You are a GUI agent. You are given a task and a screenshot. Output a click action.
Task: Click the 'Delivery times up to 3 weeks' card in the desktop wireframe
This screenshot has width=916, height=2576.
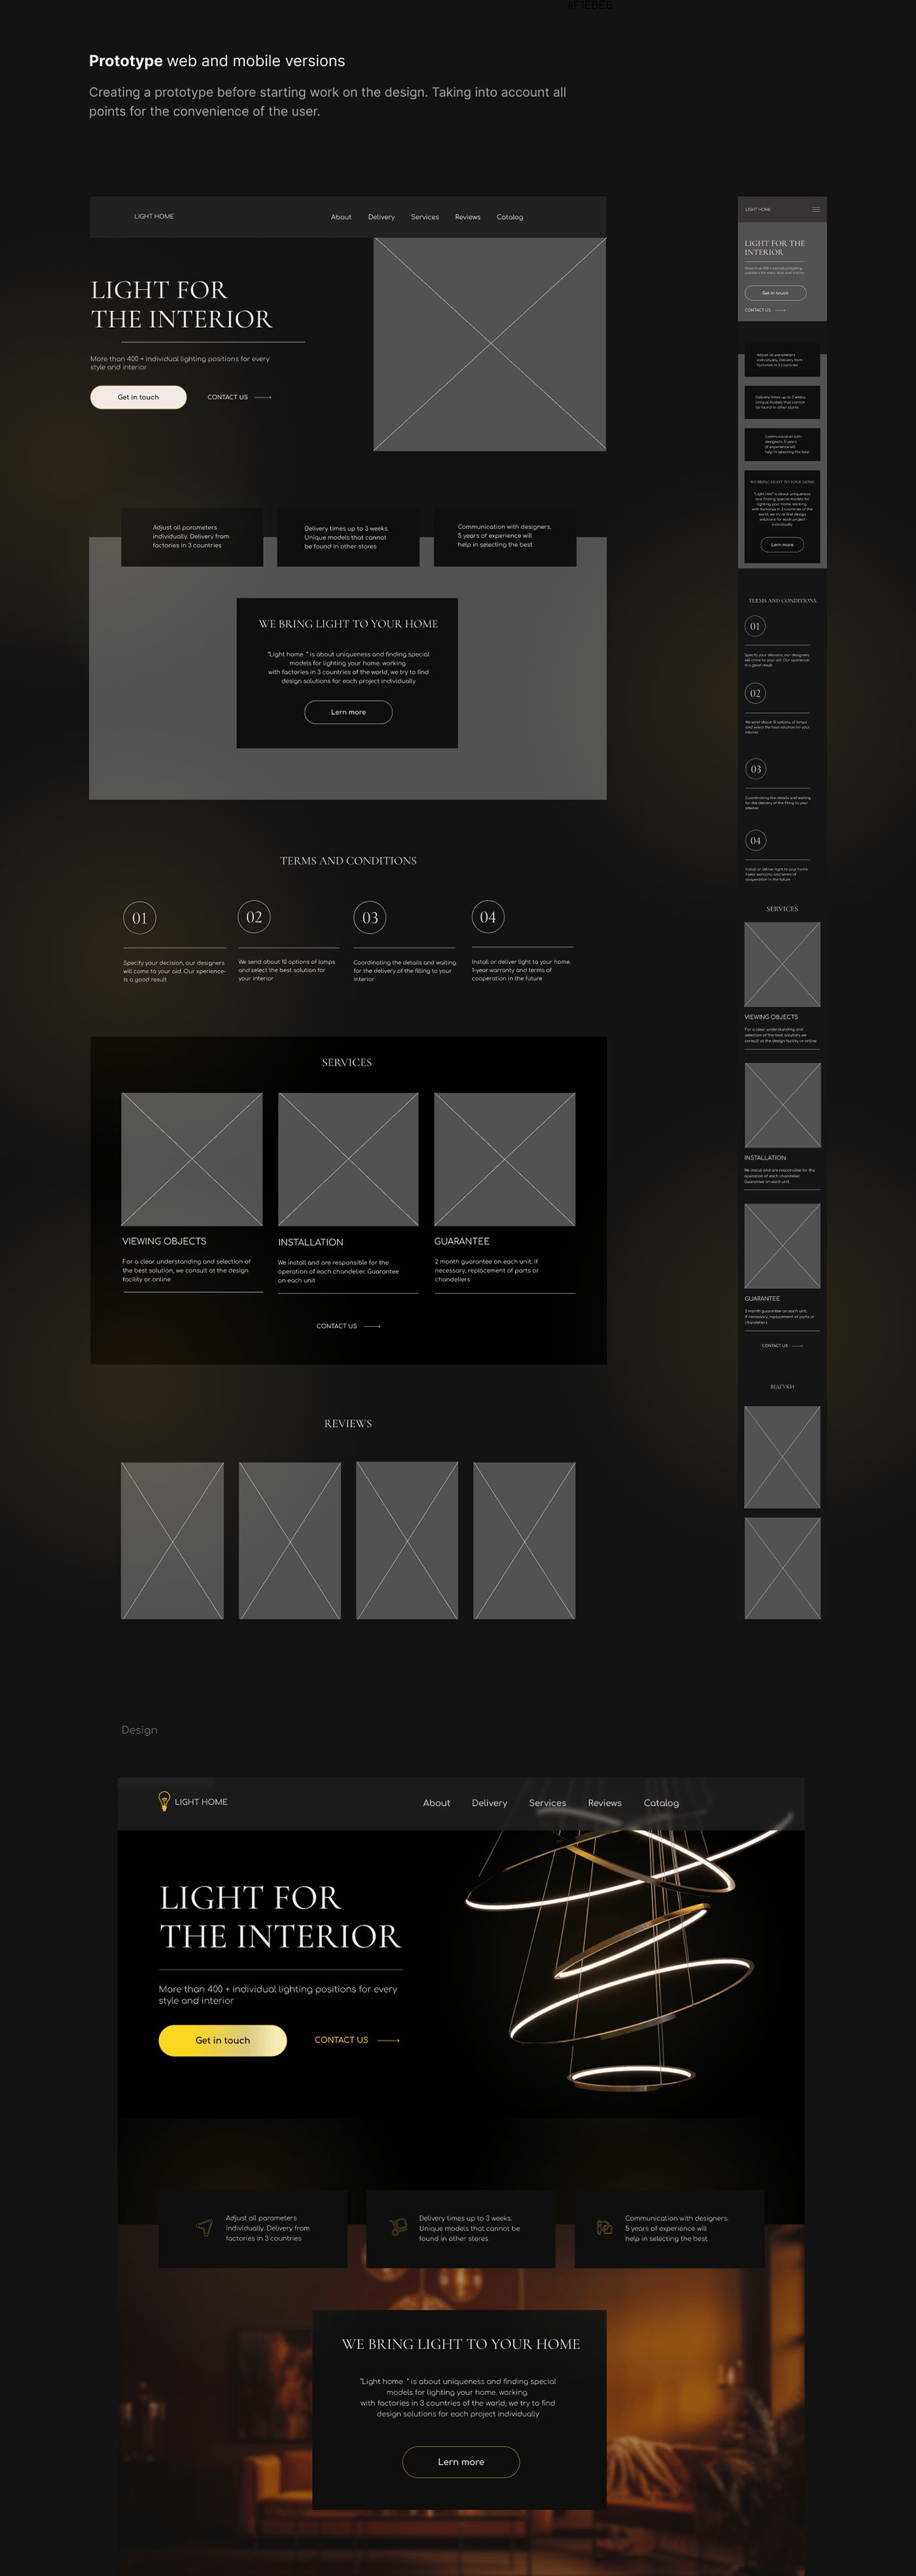click(348, 537)
